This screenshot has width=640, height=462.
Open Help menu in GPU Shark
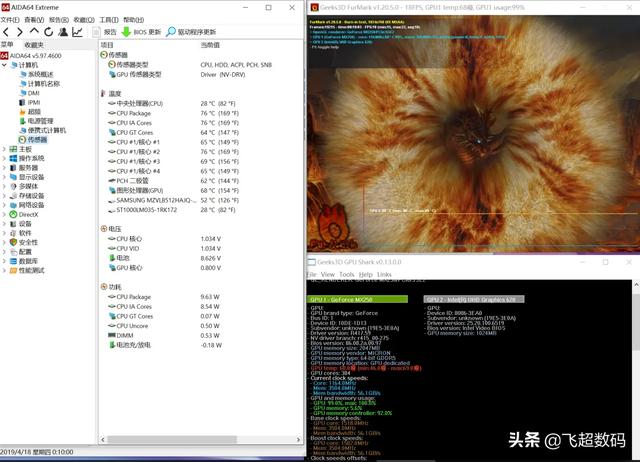point(365,274)
